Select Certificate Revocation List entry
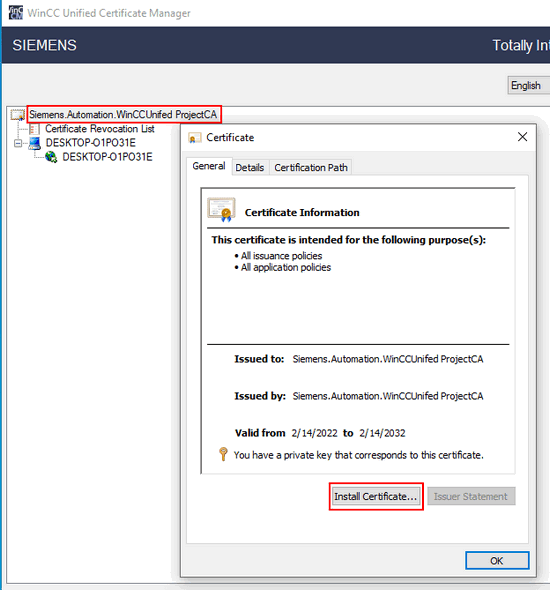Viewport: 550px width, 590px height. click(100, 129)
